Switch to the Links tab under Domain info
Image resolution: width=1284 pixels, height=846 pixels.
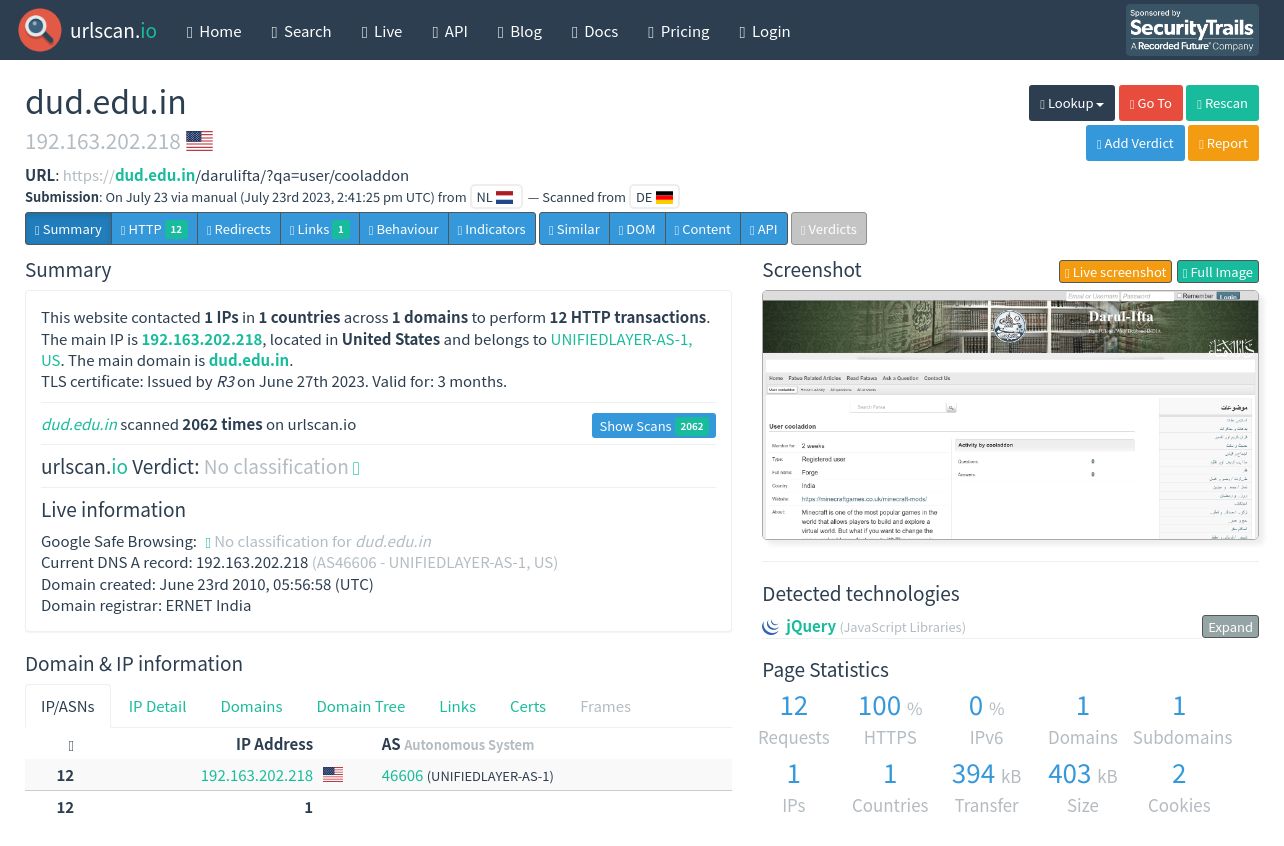(x=457, y=706)
